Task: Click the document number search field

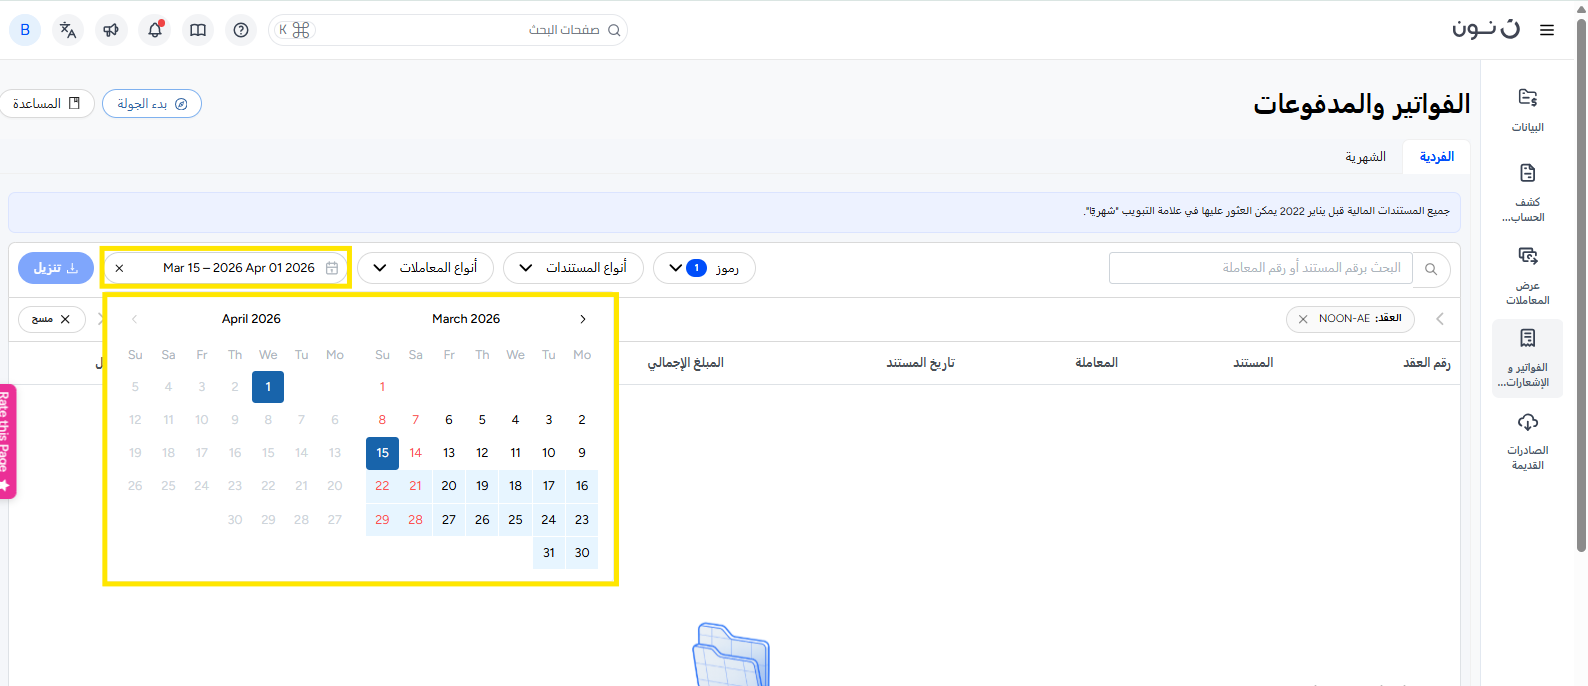Action: tap(1260, 268)
